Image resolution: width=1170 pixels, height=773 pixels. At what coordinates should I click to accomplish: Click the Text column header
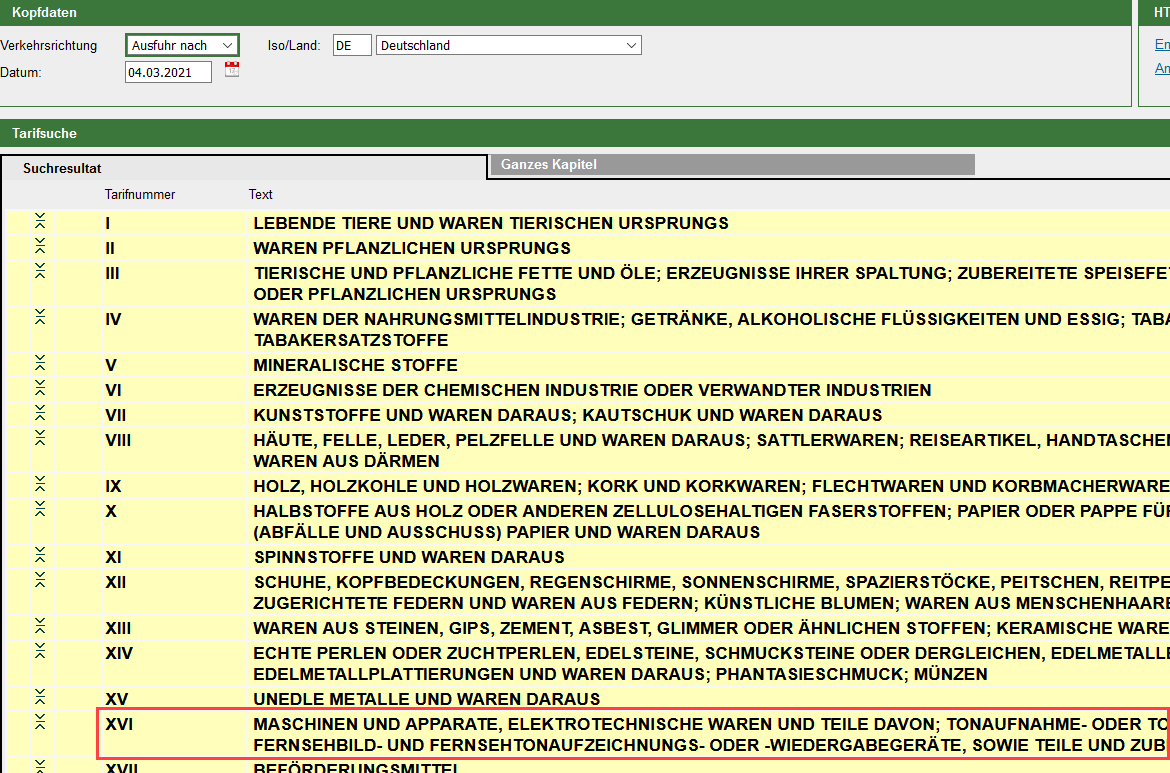(x=260, y=195)
